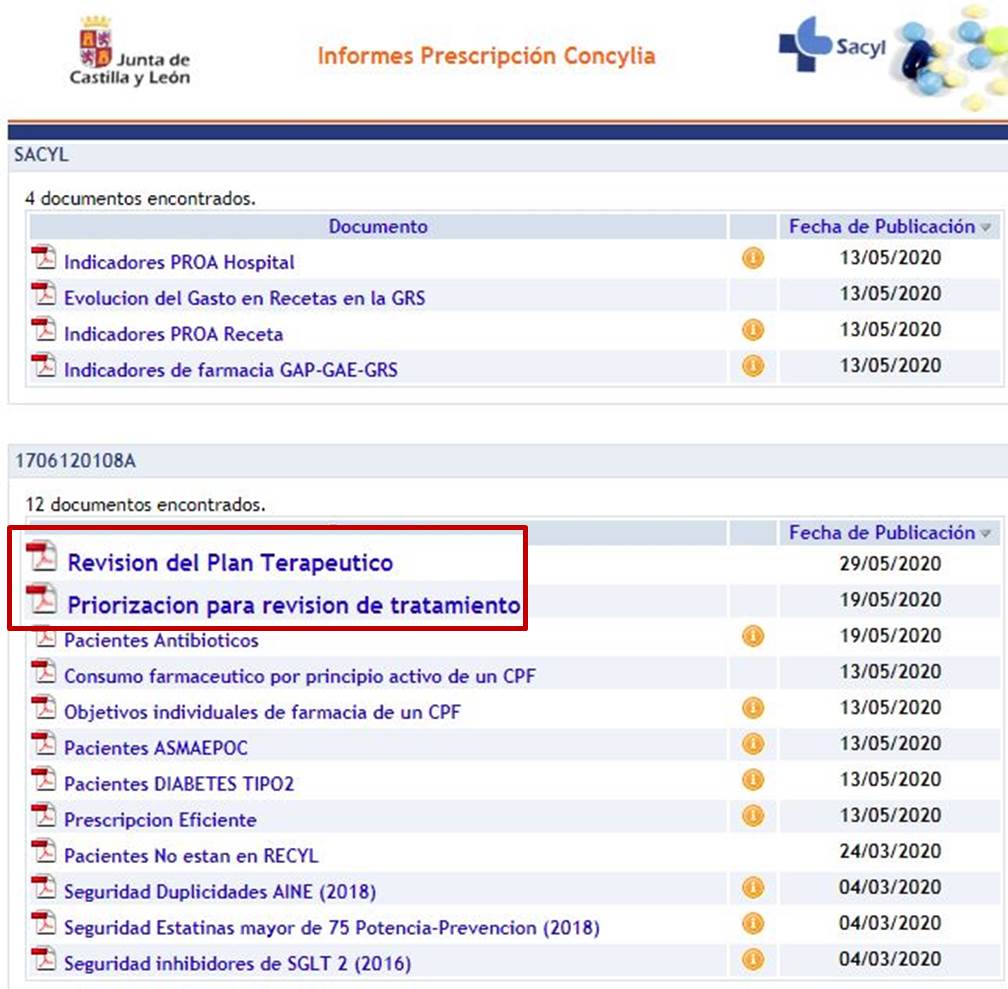
Task: Sort SACYL table by Fecha de Publicación arrow
Action: click(987, 228)
